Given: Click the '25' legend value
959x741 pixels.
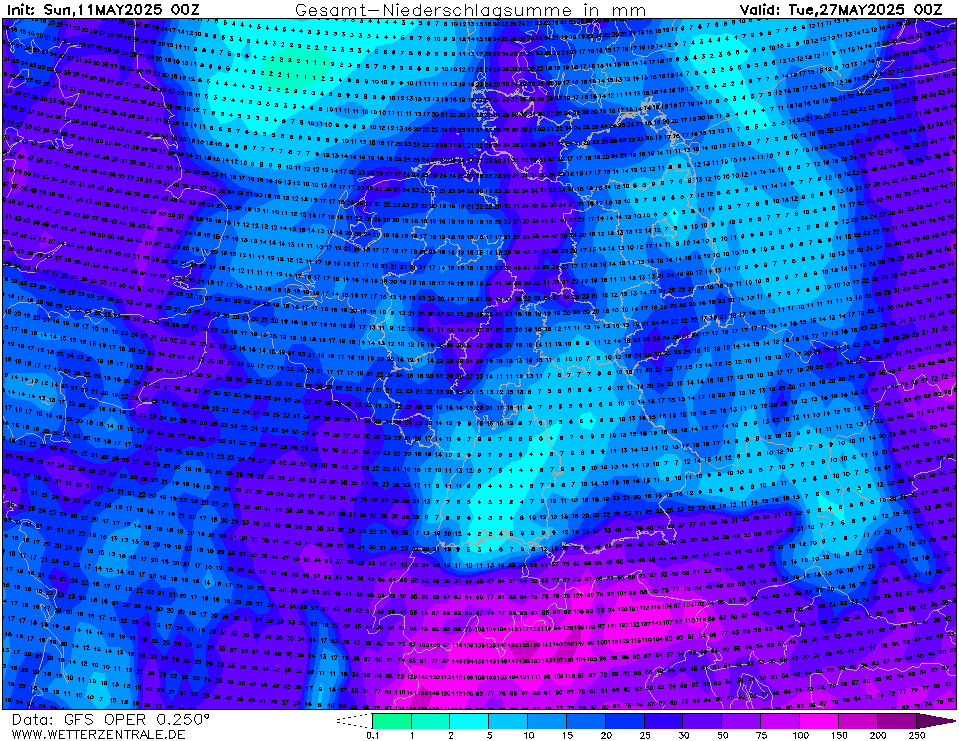Looking at the screenshot, I should click(644, 735).
